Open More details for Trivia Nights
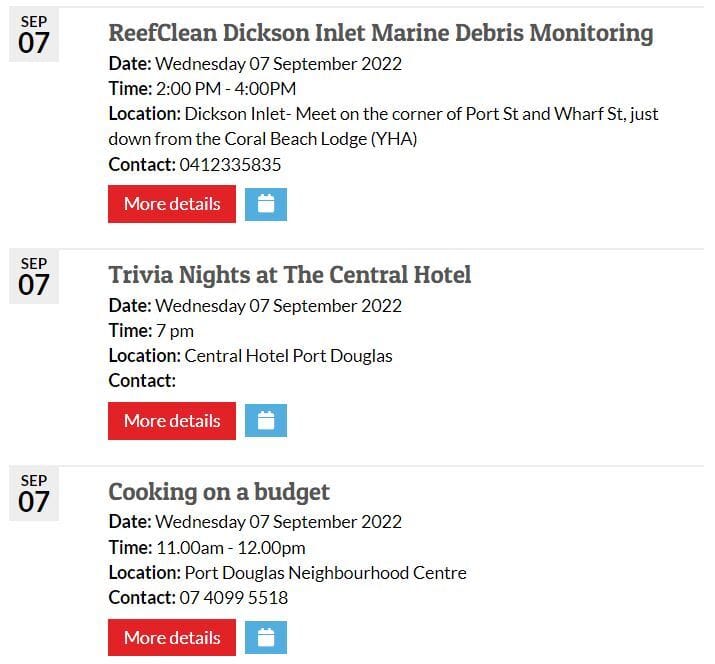The image size is (715, 664). 172,421
